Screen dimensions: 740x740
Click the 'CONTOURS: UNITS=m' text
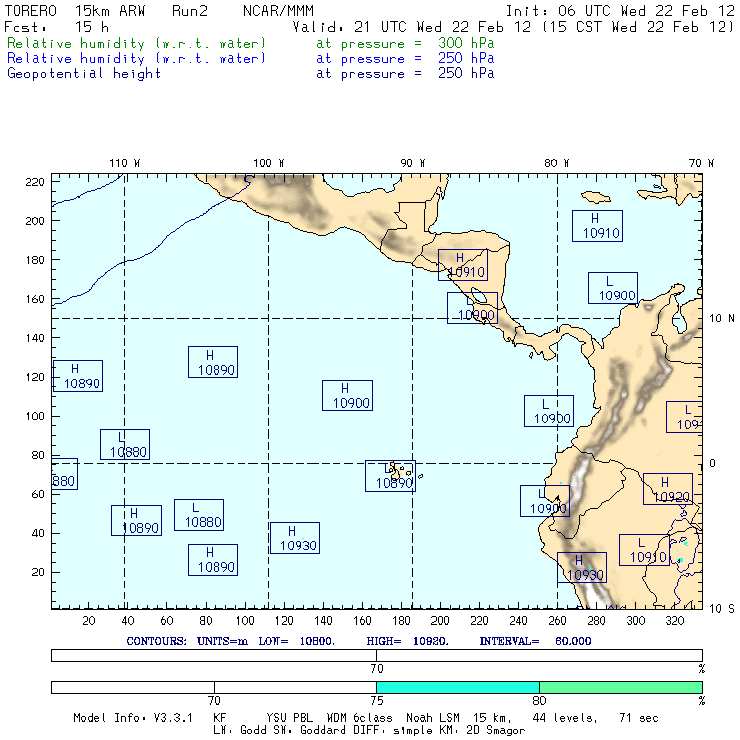click(187, 641)
